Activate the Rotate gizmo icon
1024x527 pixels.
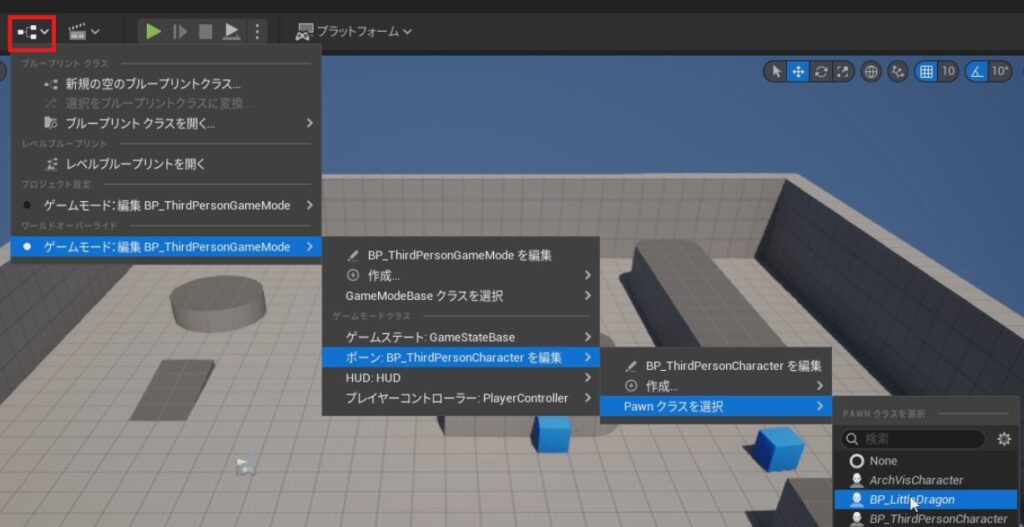click(x=821, y=72)
